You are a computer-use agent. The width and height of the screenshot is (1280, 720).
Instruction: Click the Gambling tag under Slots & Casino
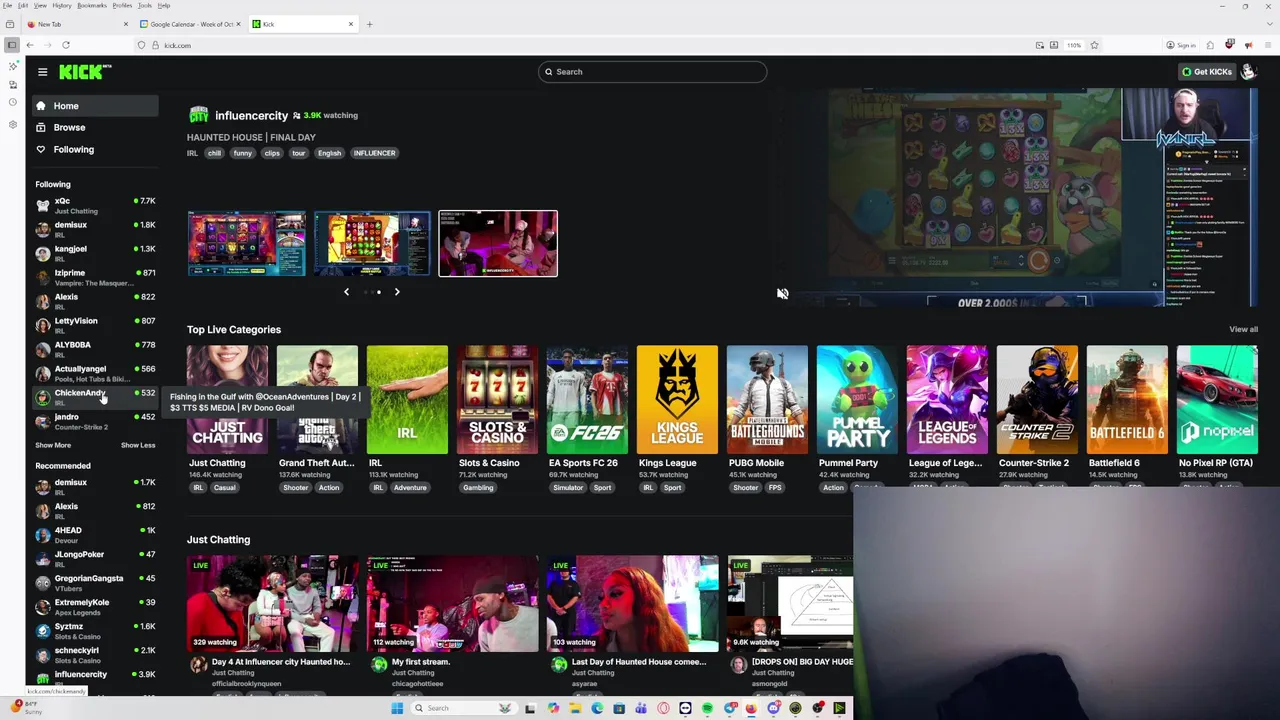(478, 488)
